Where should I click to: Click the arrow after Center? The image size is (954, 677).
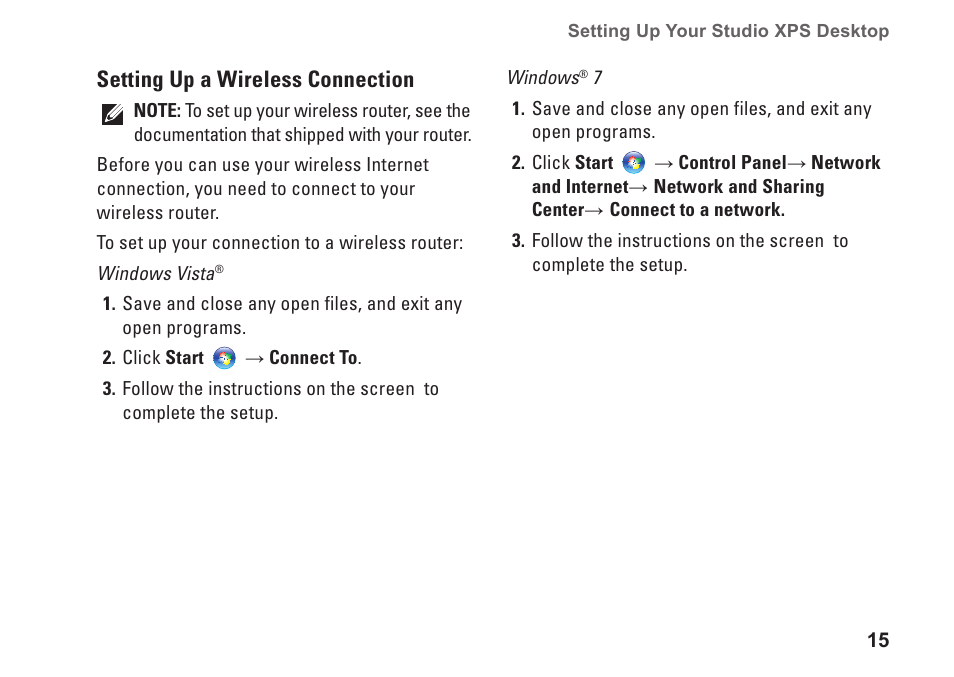[594, 210]
